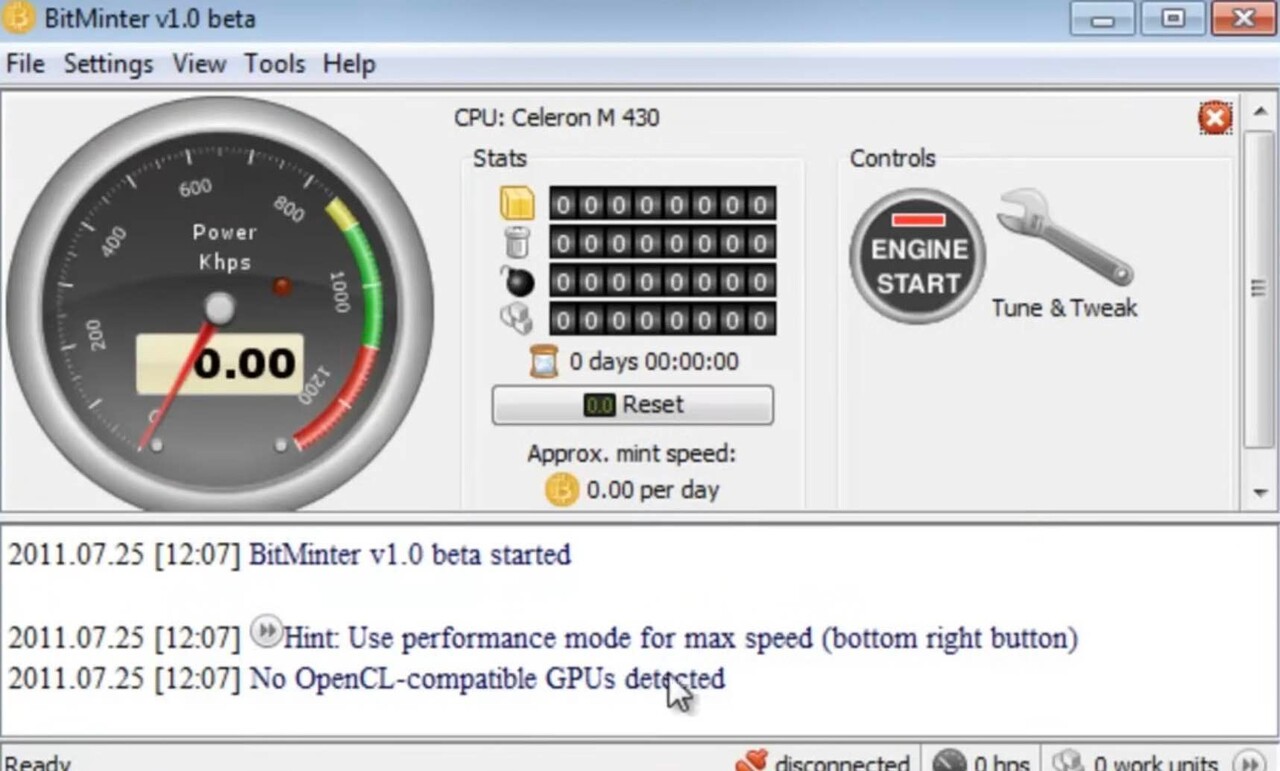The image size is (1280, 771).
Task: Click the work units cubes icon in stats
Action: (x=517, y=319)
